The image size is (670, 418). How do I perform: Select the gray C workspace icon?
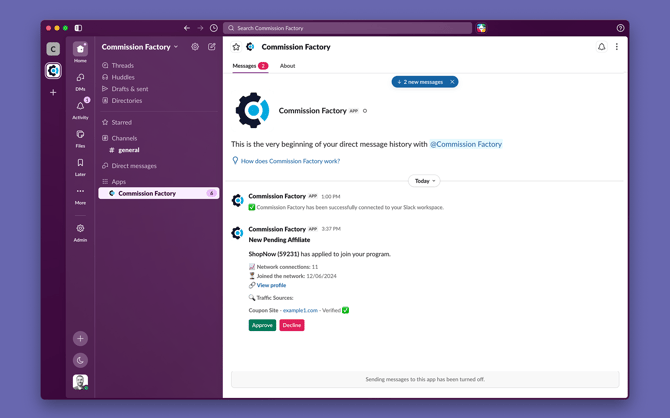[x=53, y=49]
